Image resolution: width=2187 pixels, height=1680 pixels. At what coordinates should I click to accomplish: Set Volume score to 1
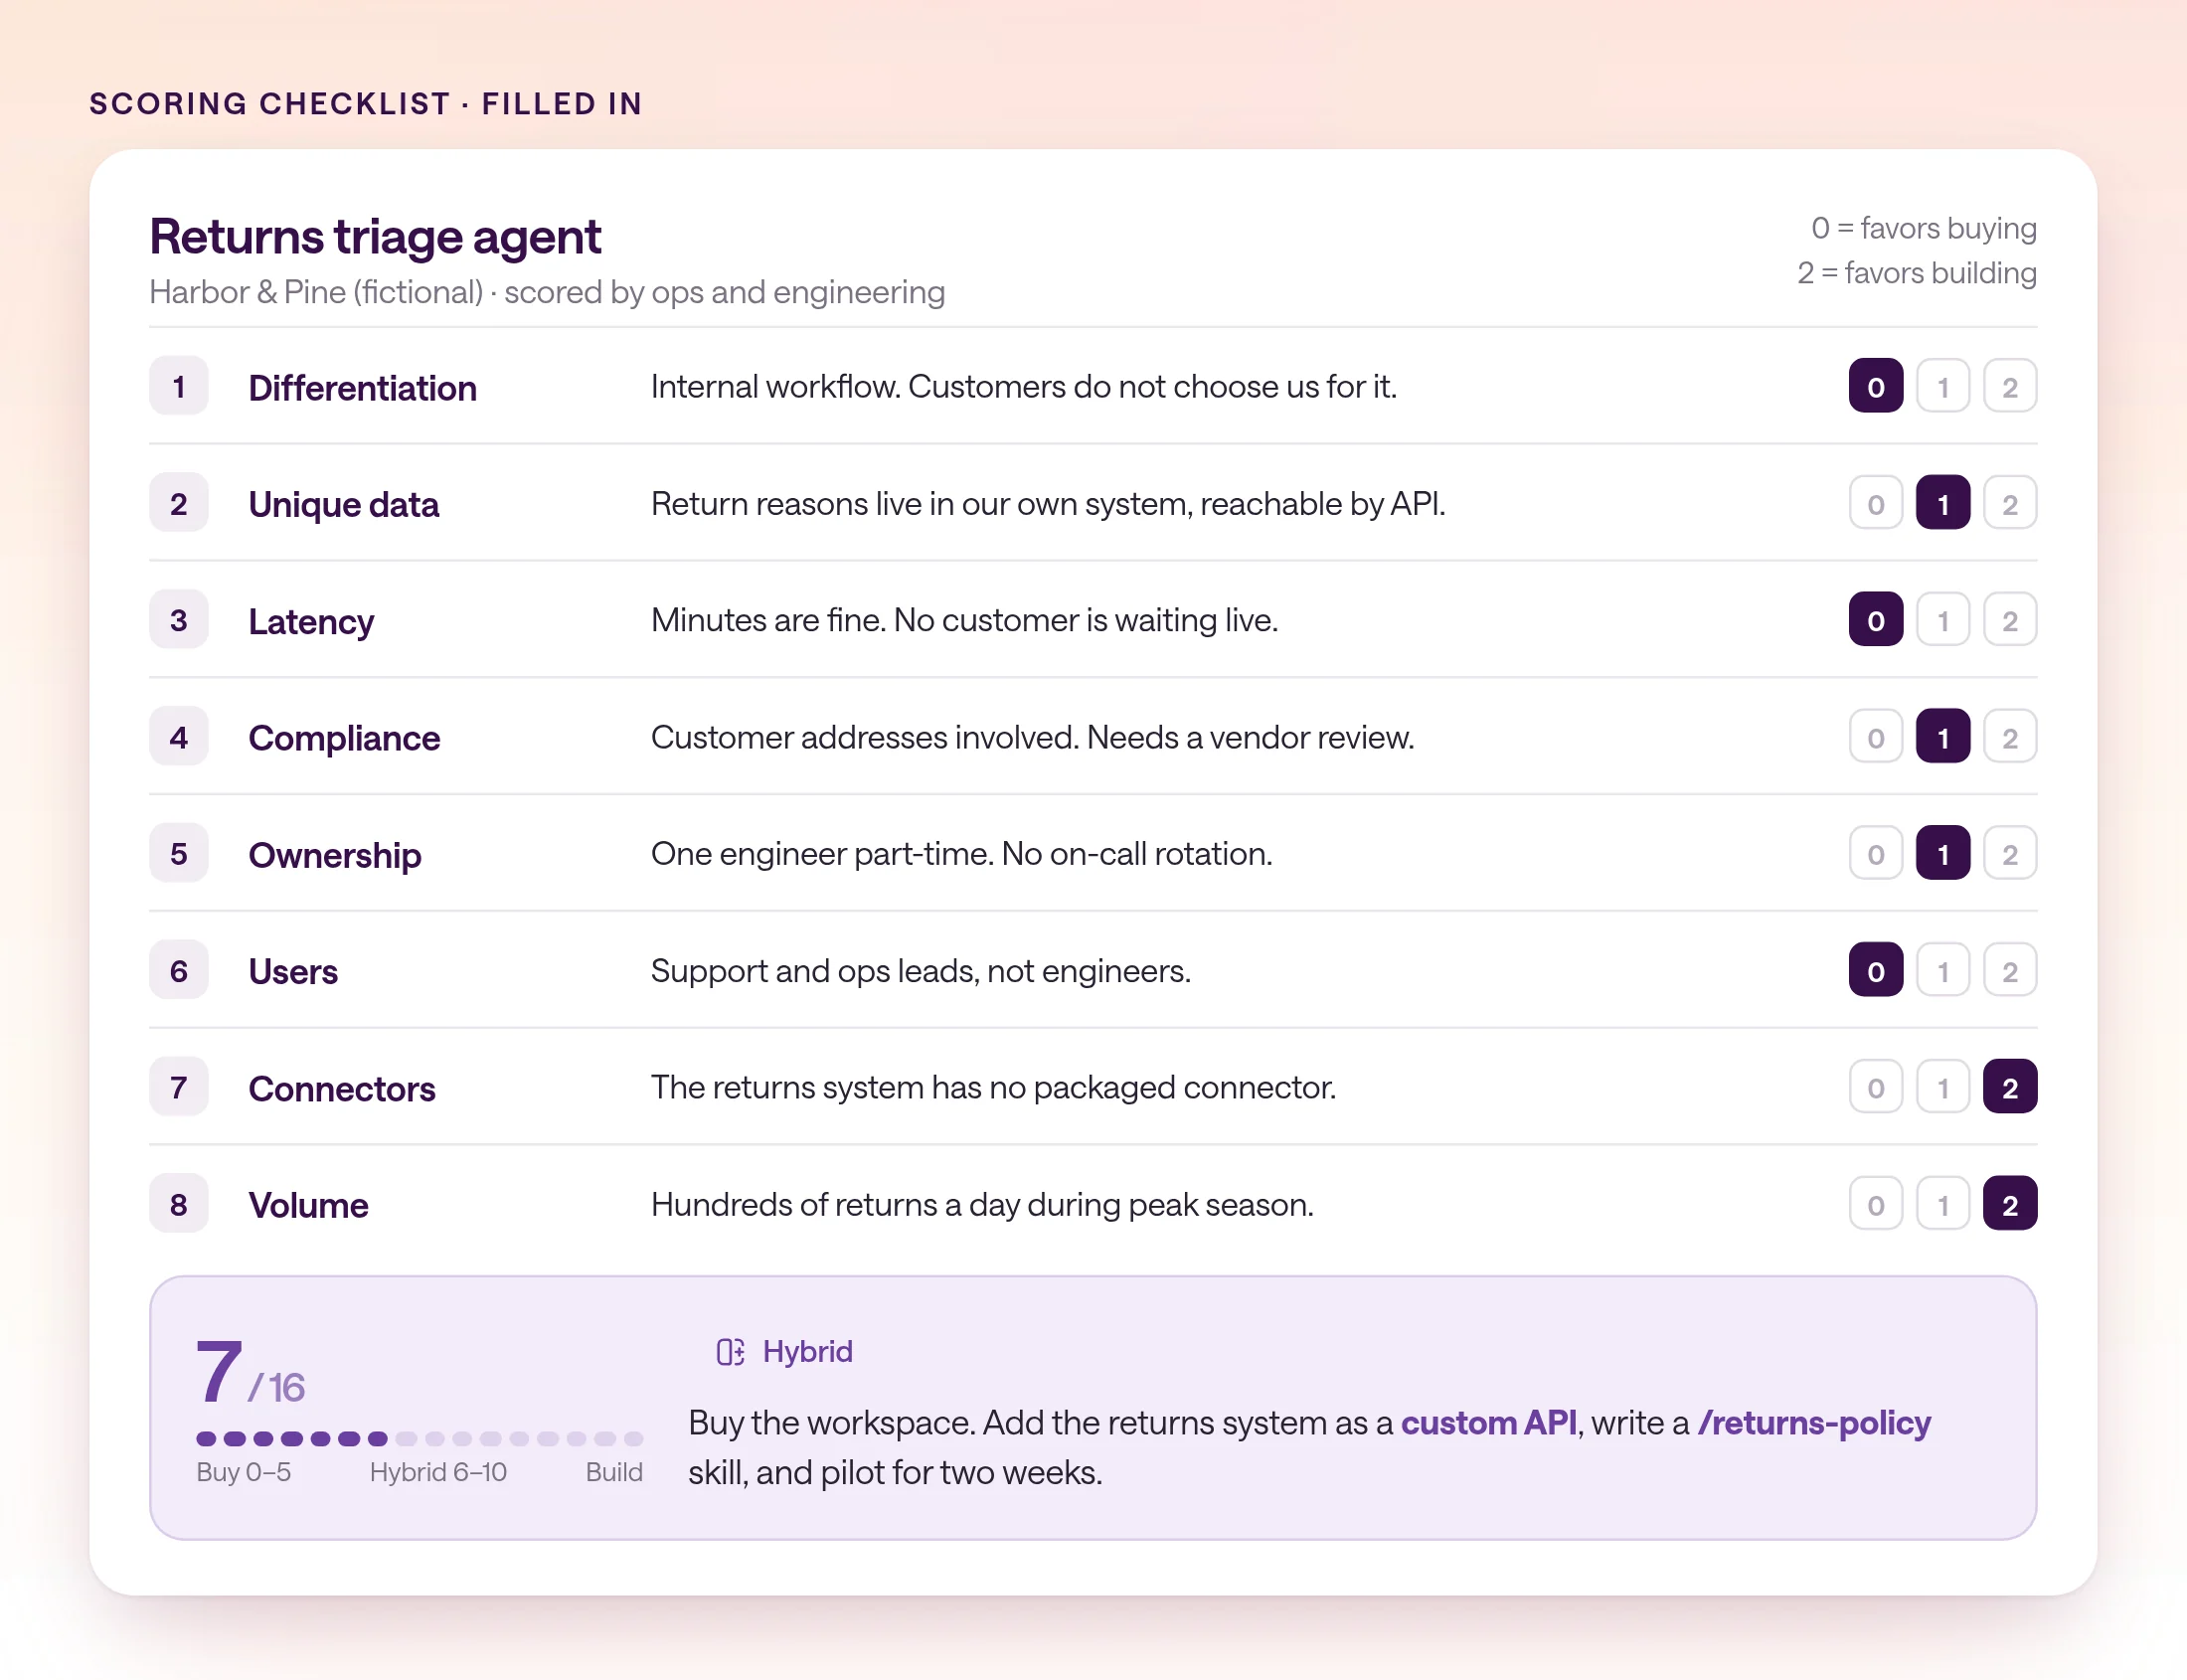(x=1942, y=1204)
